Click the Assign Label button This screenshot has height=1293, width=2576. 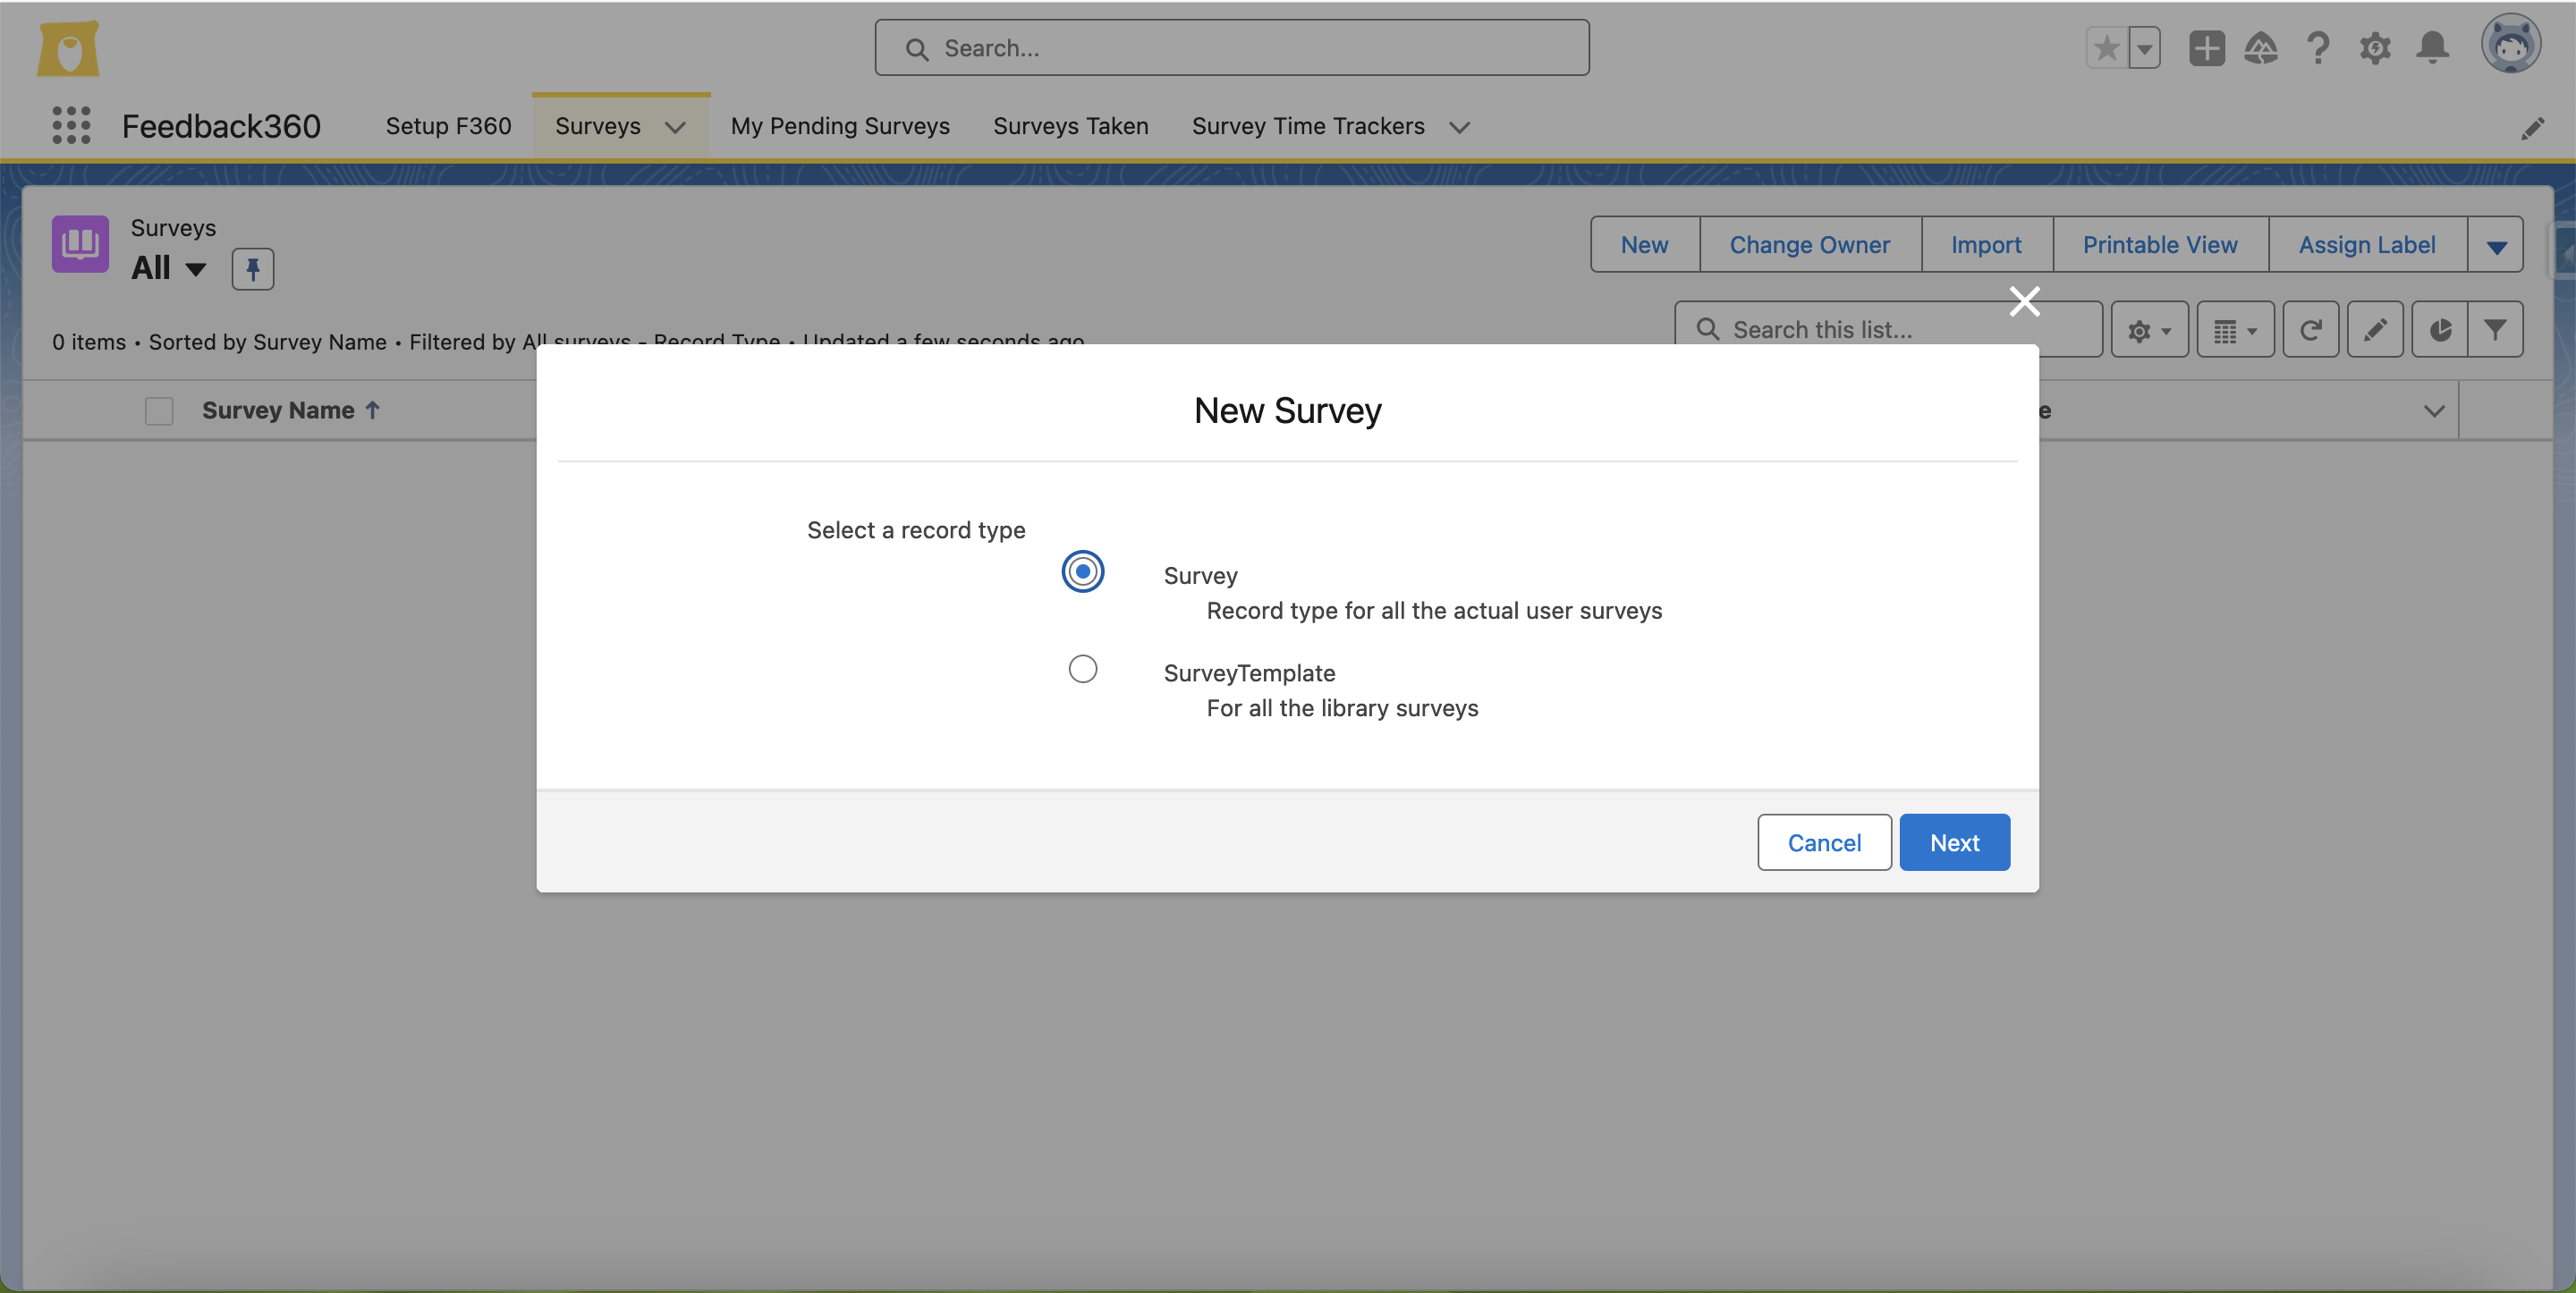pos(2367,245)
